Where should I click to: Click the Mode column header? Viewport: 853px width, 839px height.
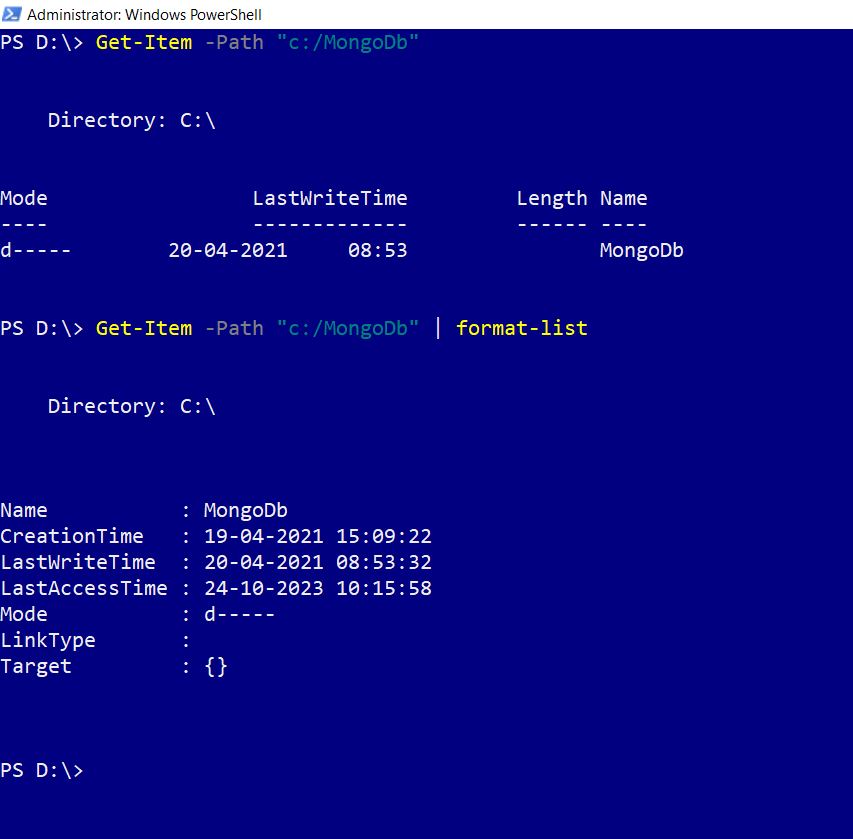pyautogui.click(x=24, y=198)
